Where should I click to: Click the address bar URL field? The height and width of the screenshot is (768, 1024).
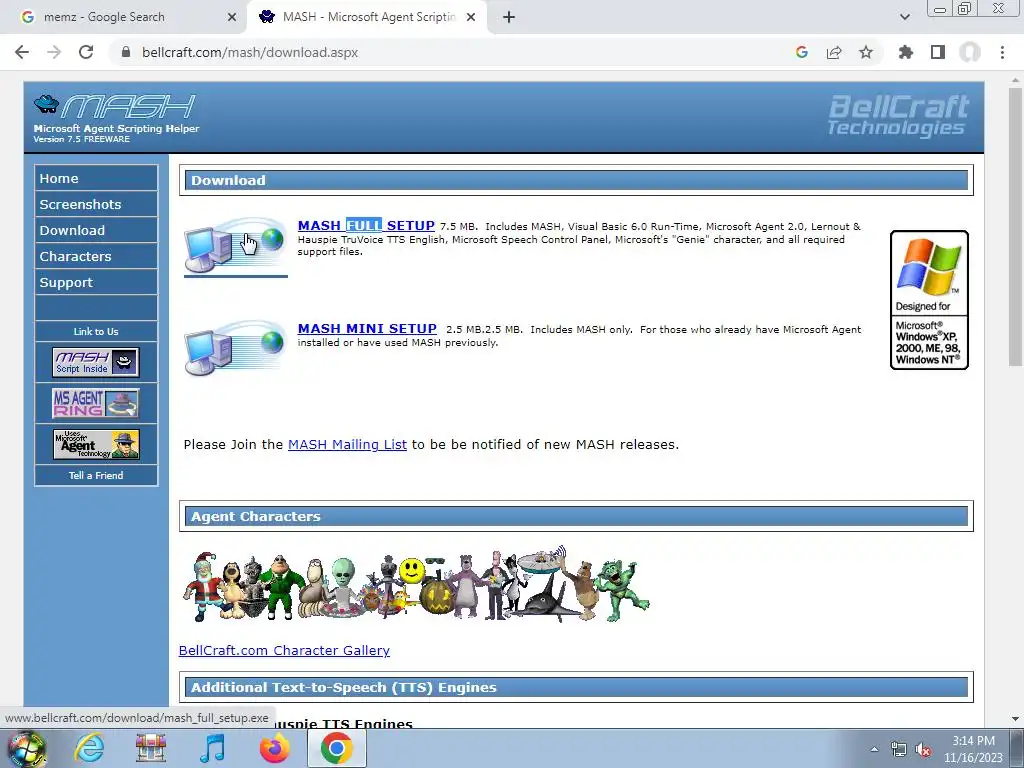tap(451, 52)
